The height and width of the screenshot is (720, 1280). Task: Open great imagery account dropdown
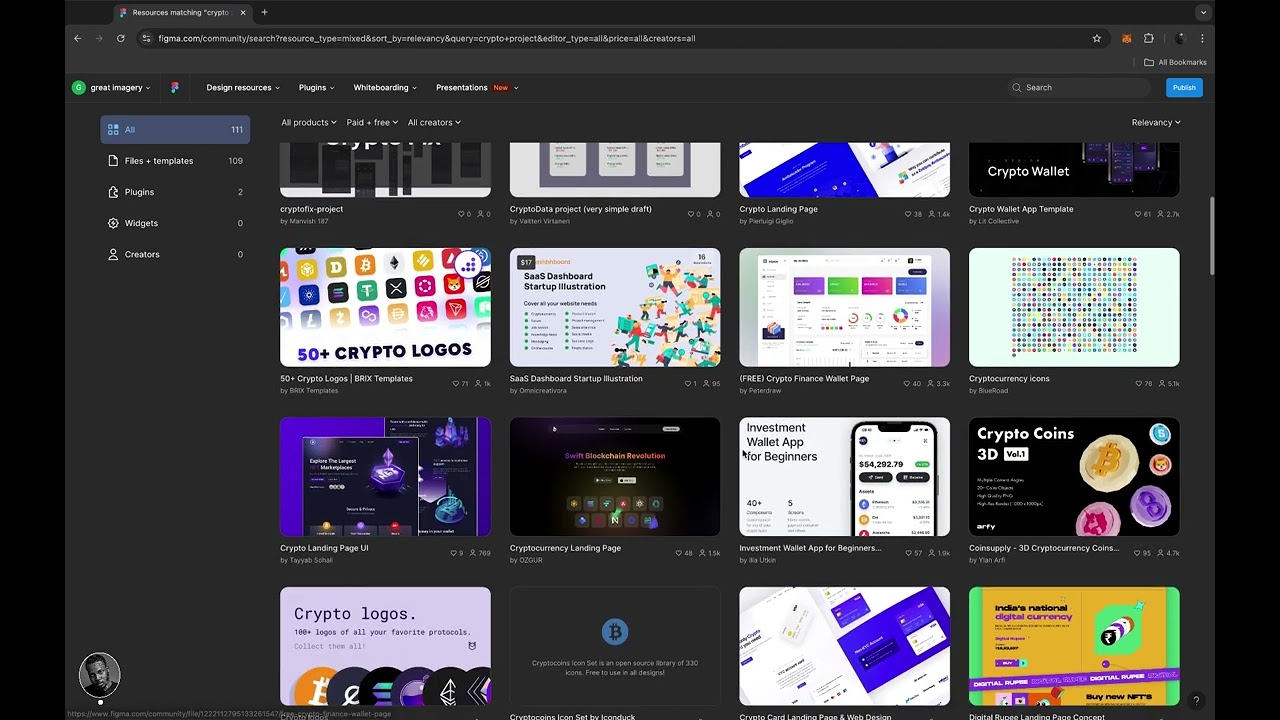[x=120, y=87]
